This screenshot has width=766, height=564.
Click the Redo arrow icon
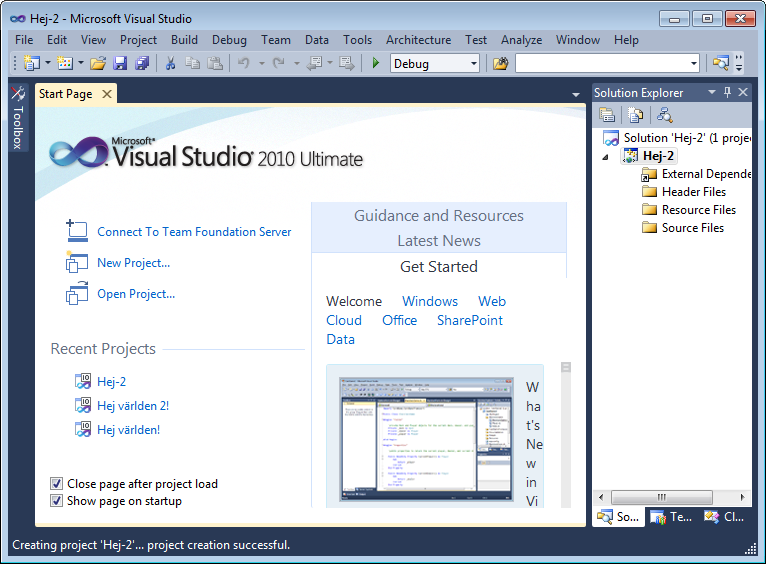coord(278,63)
